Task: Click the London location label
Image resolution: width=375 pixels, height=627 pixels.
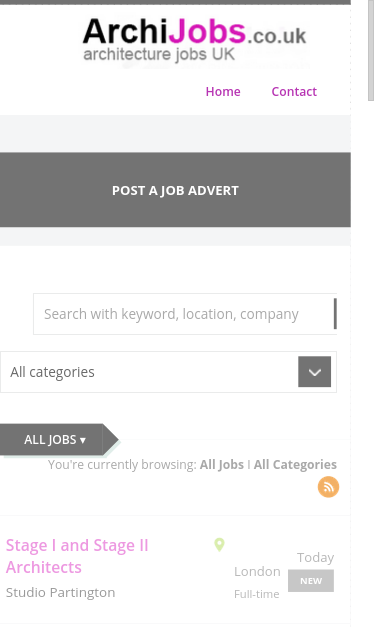Action: 257,571
